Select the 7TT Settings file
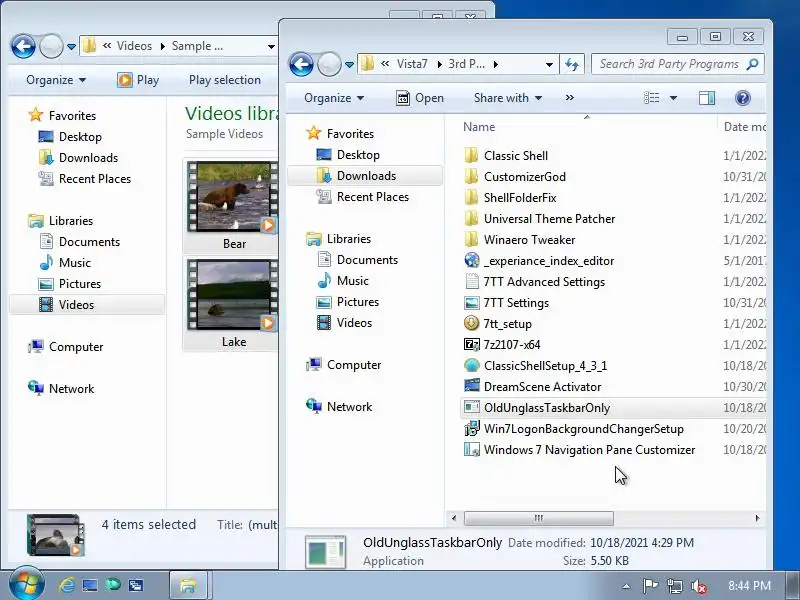The image size is (800, 600). pos(516,303)
